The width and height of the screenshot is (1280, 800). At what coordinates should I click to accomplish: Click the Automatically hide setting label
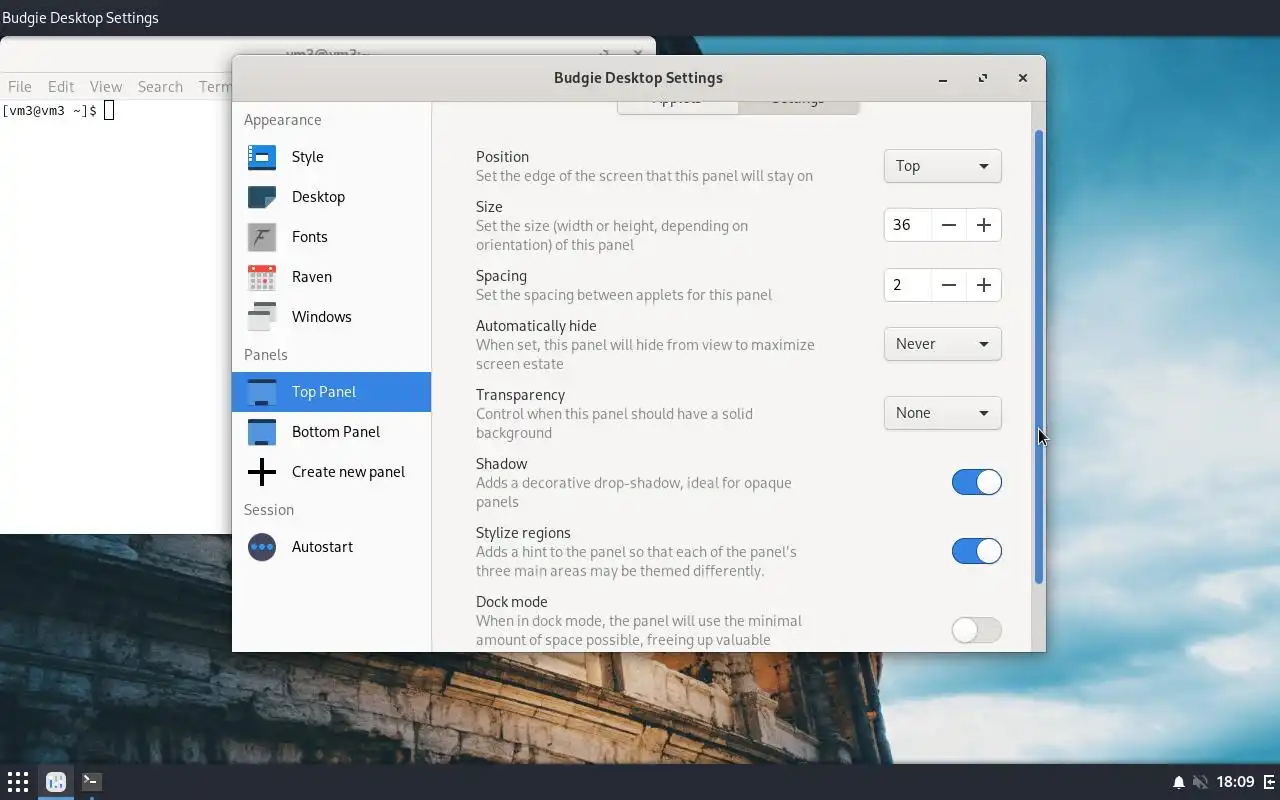536,326
